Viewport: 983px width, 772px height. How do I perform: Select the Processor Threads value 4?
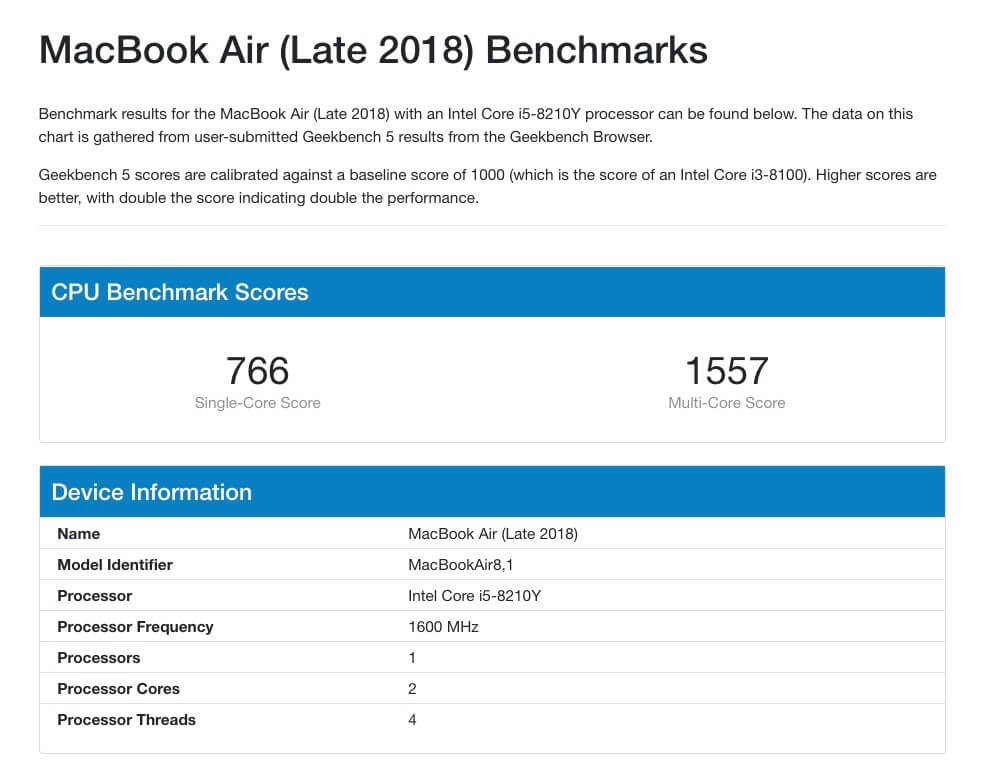412,720
